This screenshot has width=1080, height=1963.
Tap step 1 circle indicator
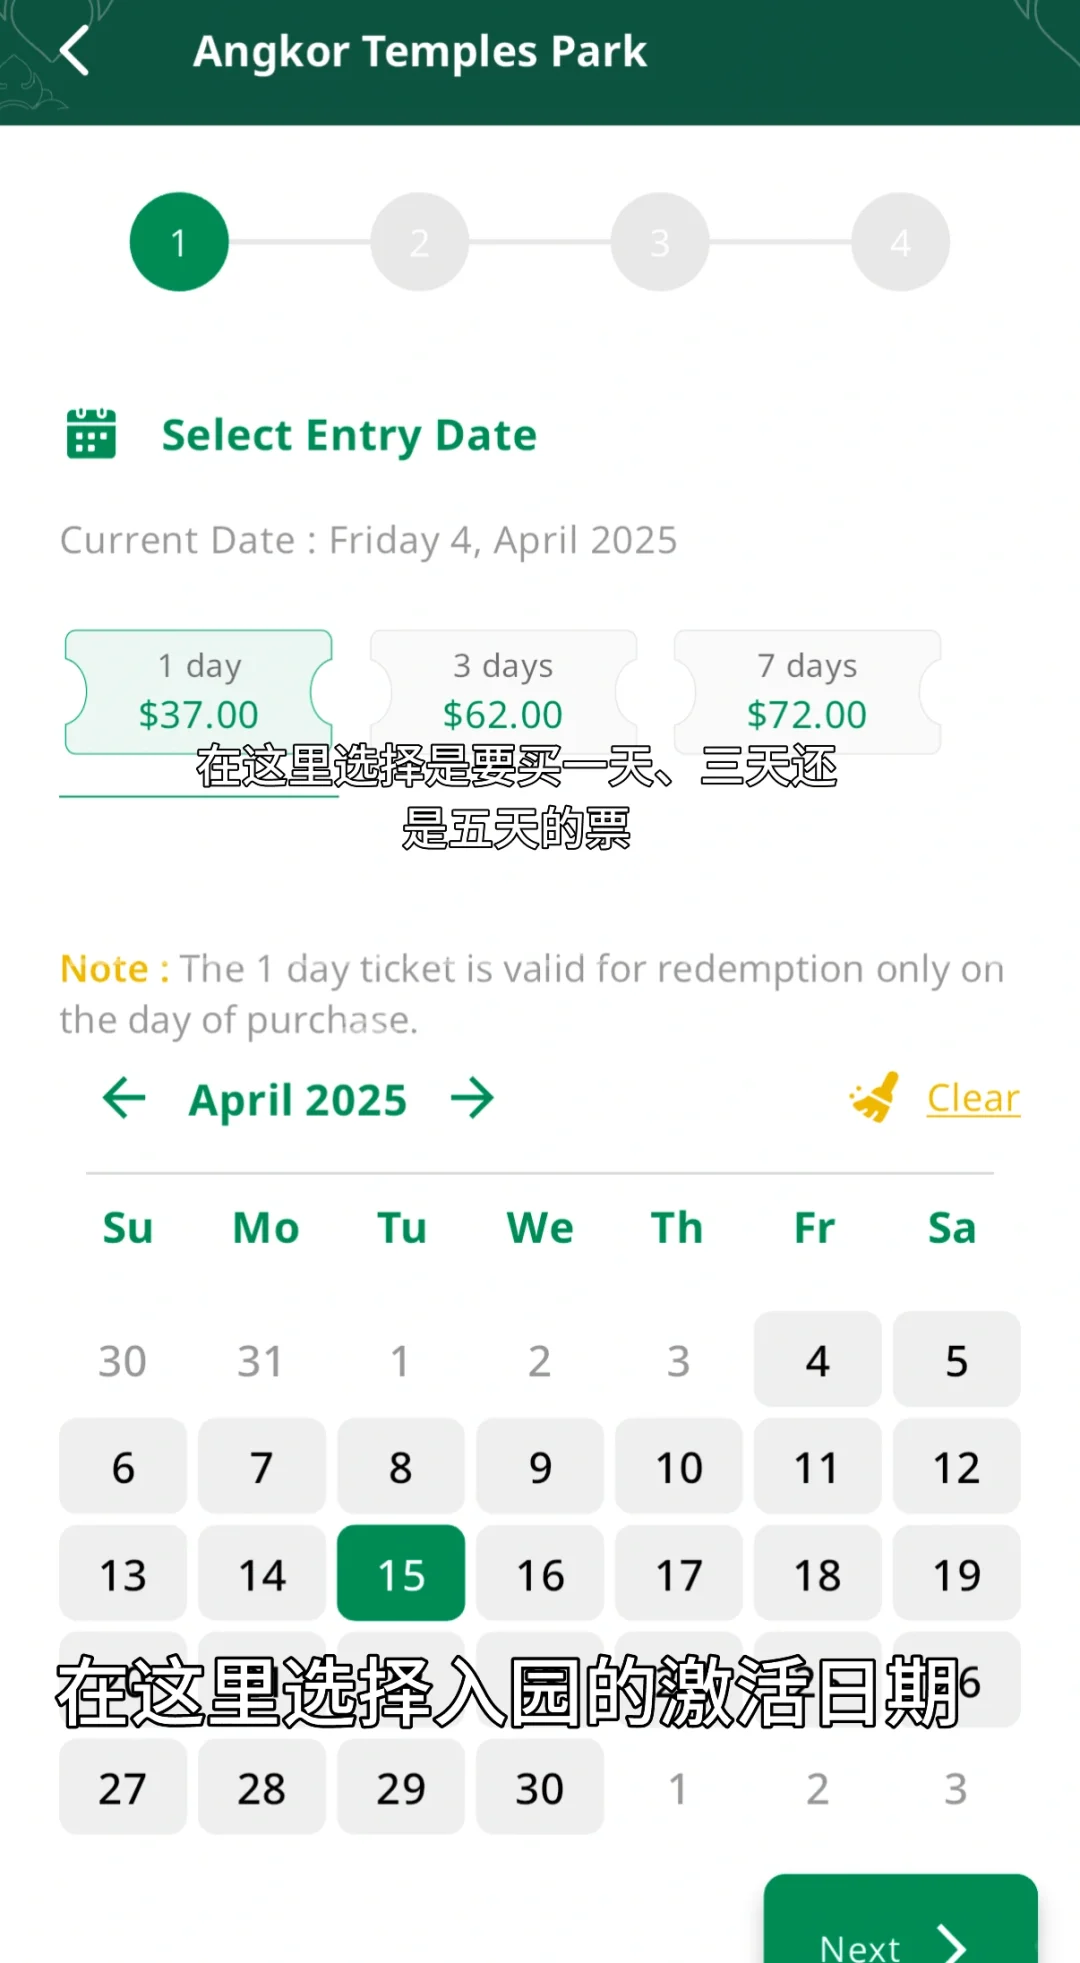(x=179, y=242)
